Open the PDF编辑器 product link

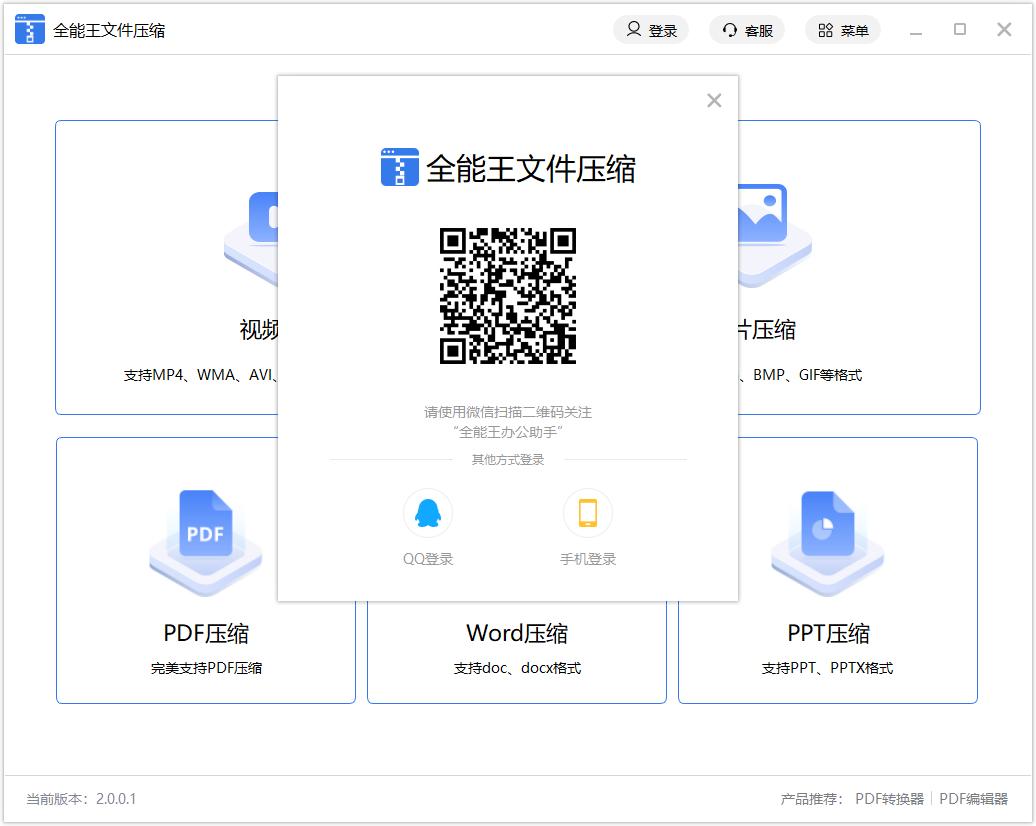pyautogui.click(x=973, y=799)
